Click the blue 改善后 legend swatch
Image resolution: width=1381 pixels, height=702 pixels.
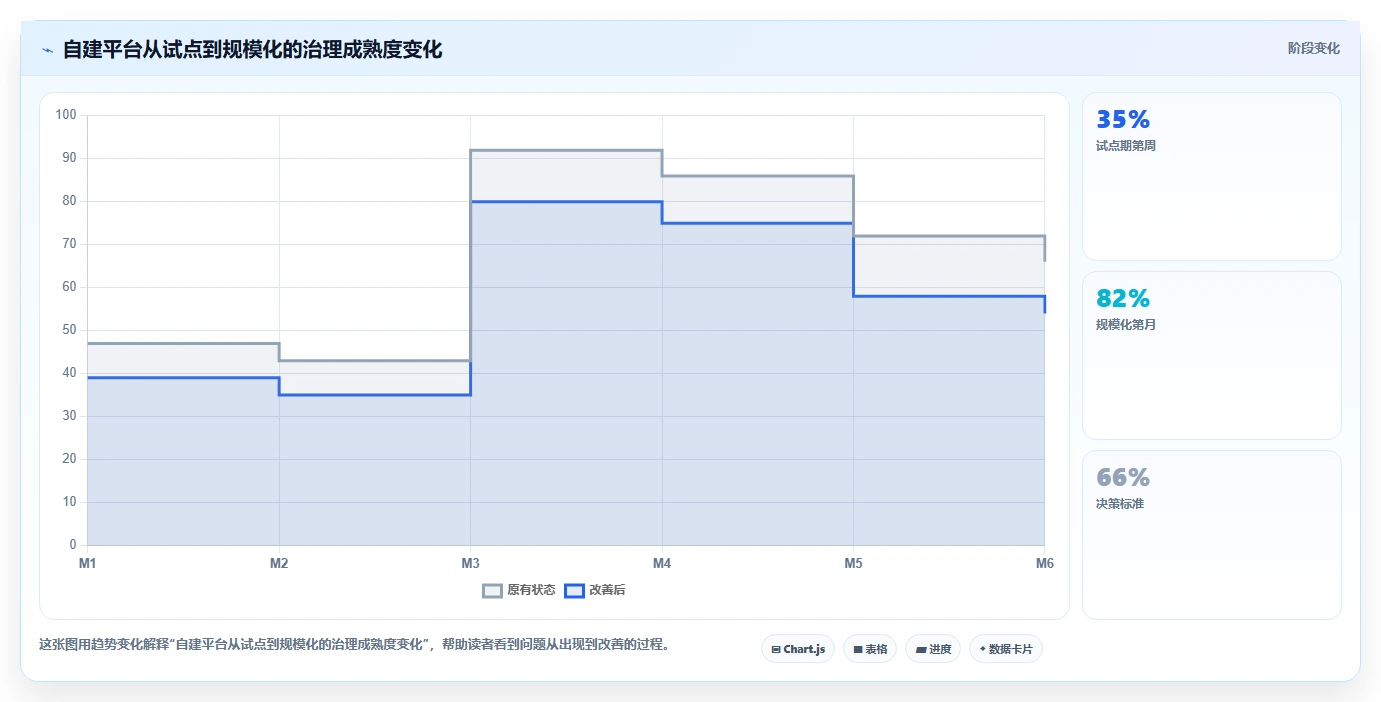pyautogui.click(x=574, y=590)
